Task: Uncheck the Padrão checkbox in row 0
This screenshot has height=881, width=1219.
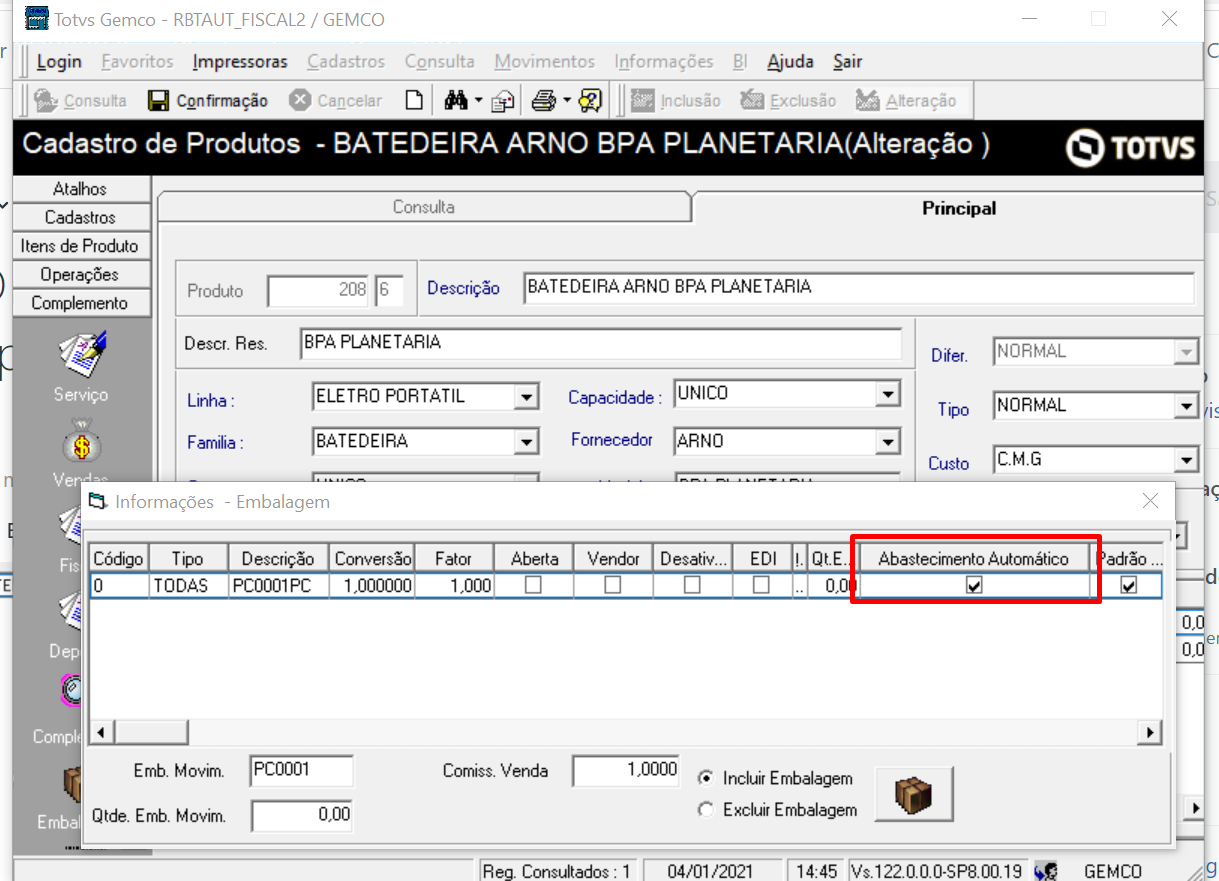Action: [x=1129, y=586]
